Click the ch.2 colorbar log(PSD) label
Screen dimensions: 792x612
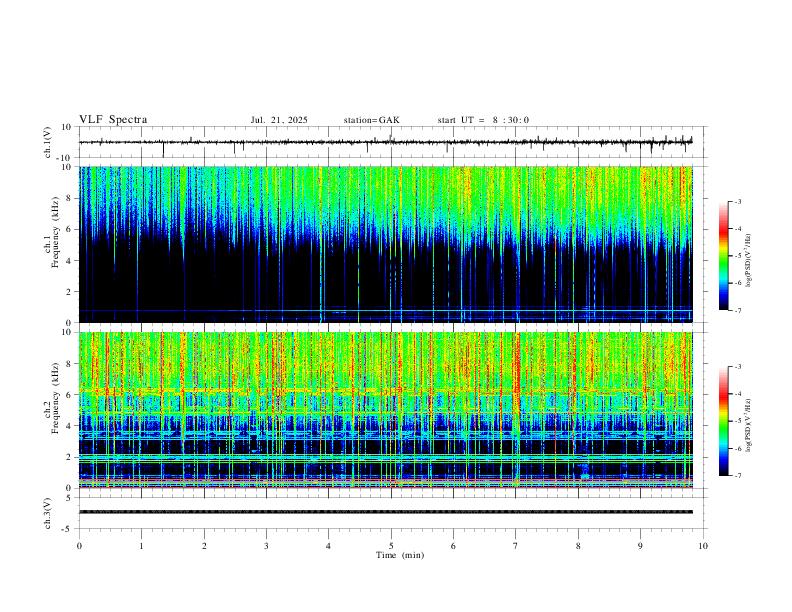coord(749,425)
